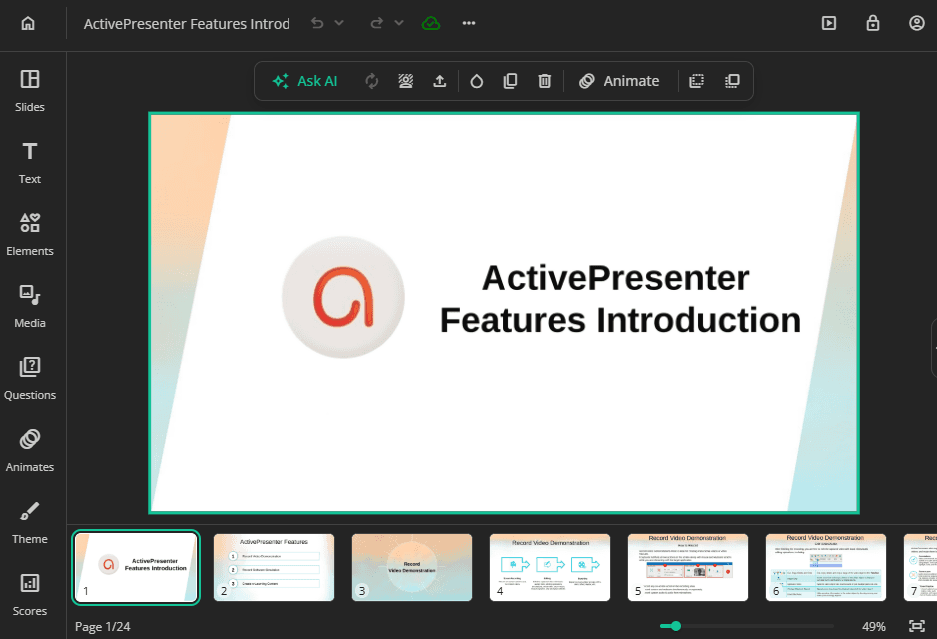Open the lock/share settings icon

[873, 23]
